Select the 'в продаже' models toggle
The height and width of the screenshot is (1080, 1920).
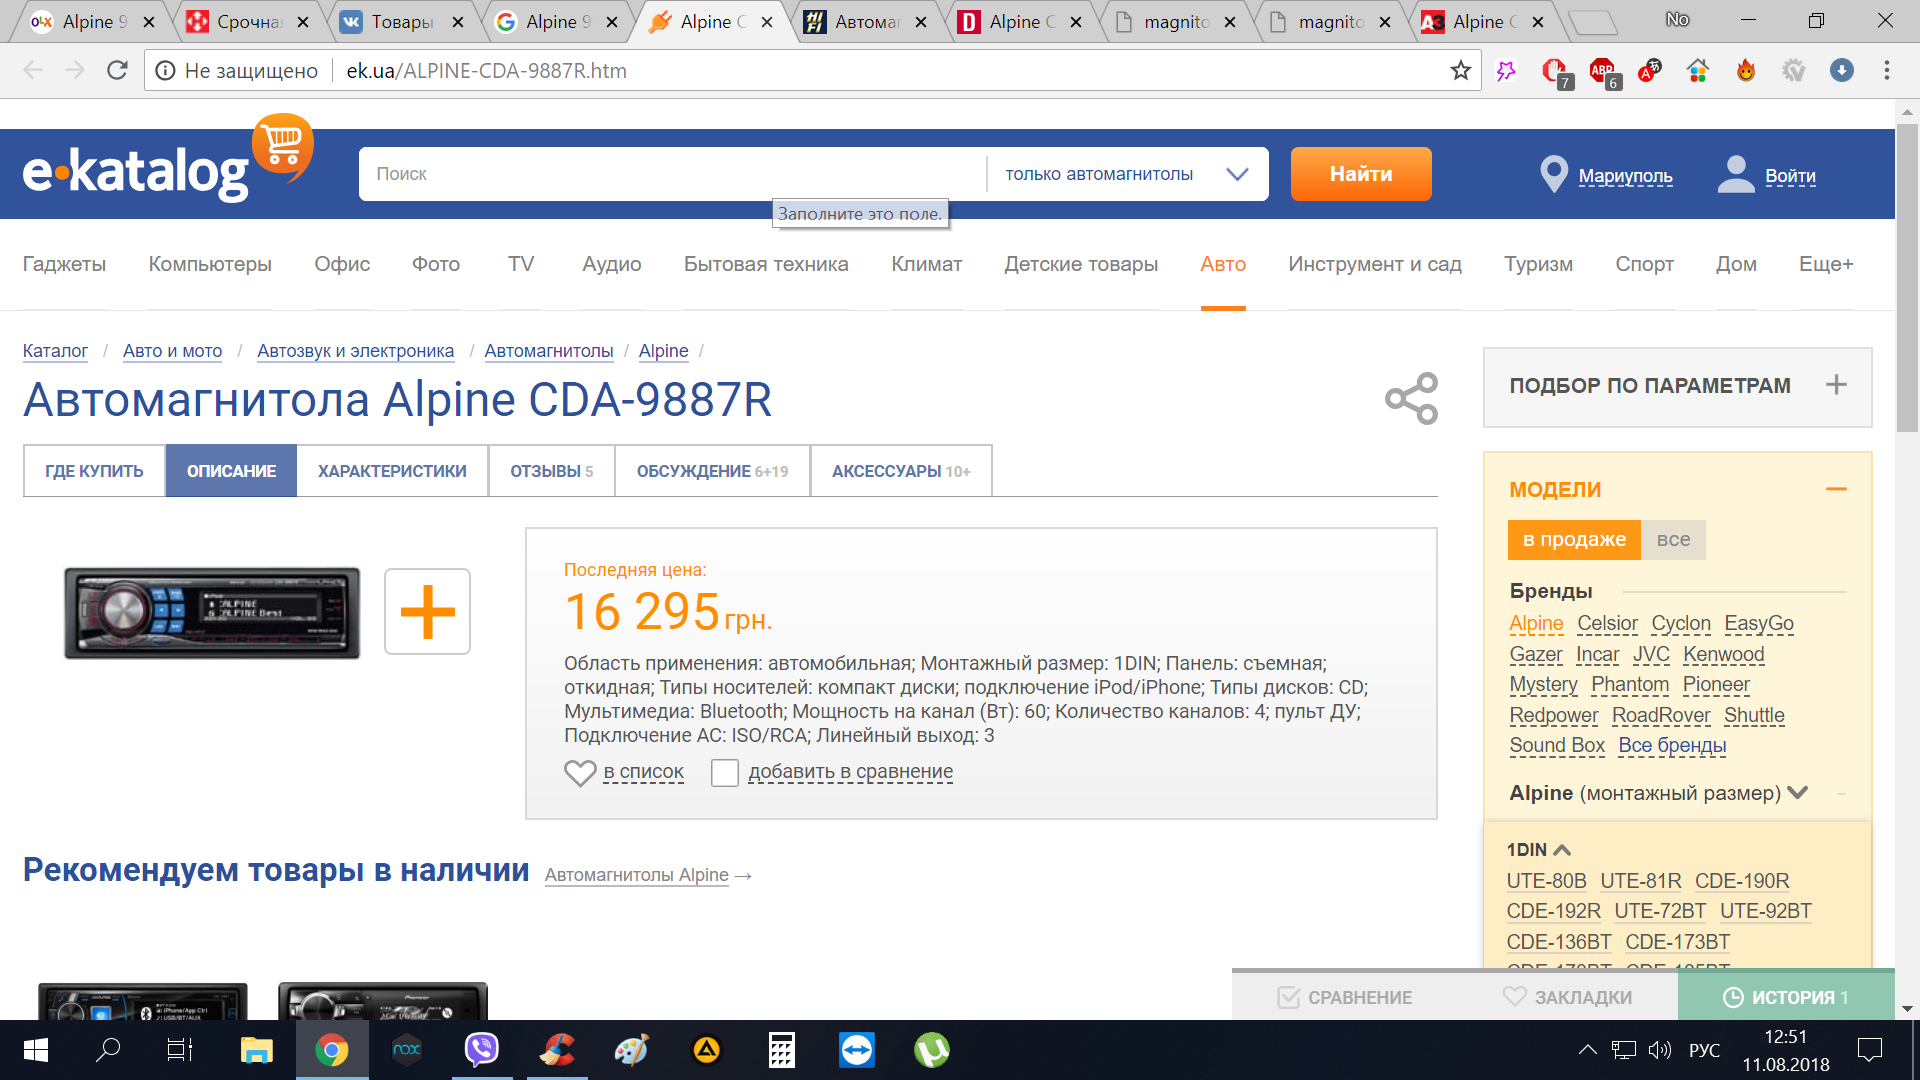[x=1574, y=540]
